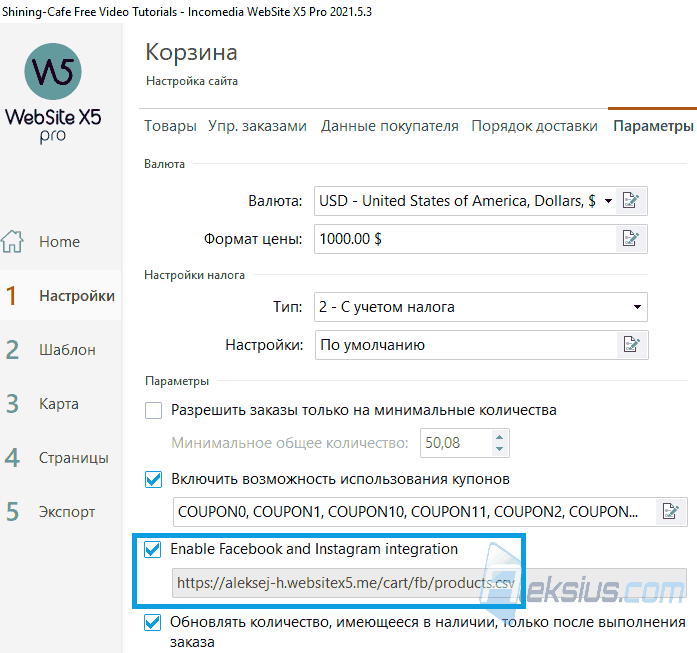Increase the minimum total quantity value
697x653 pixels.
500,437
